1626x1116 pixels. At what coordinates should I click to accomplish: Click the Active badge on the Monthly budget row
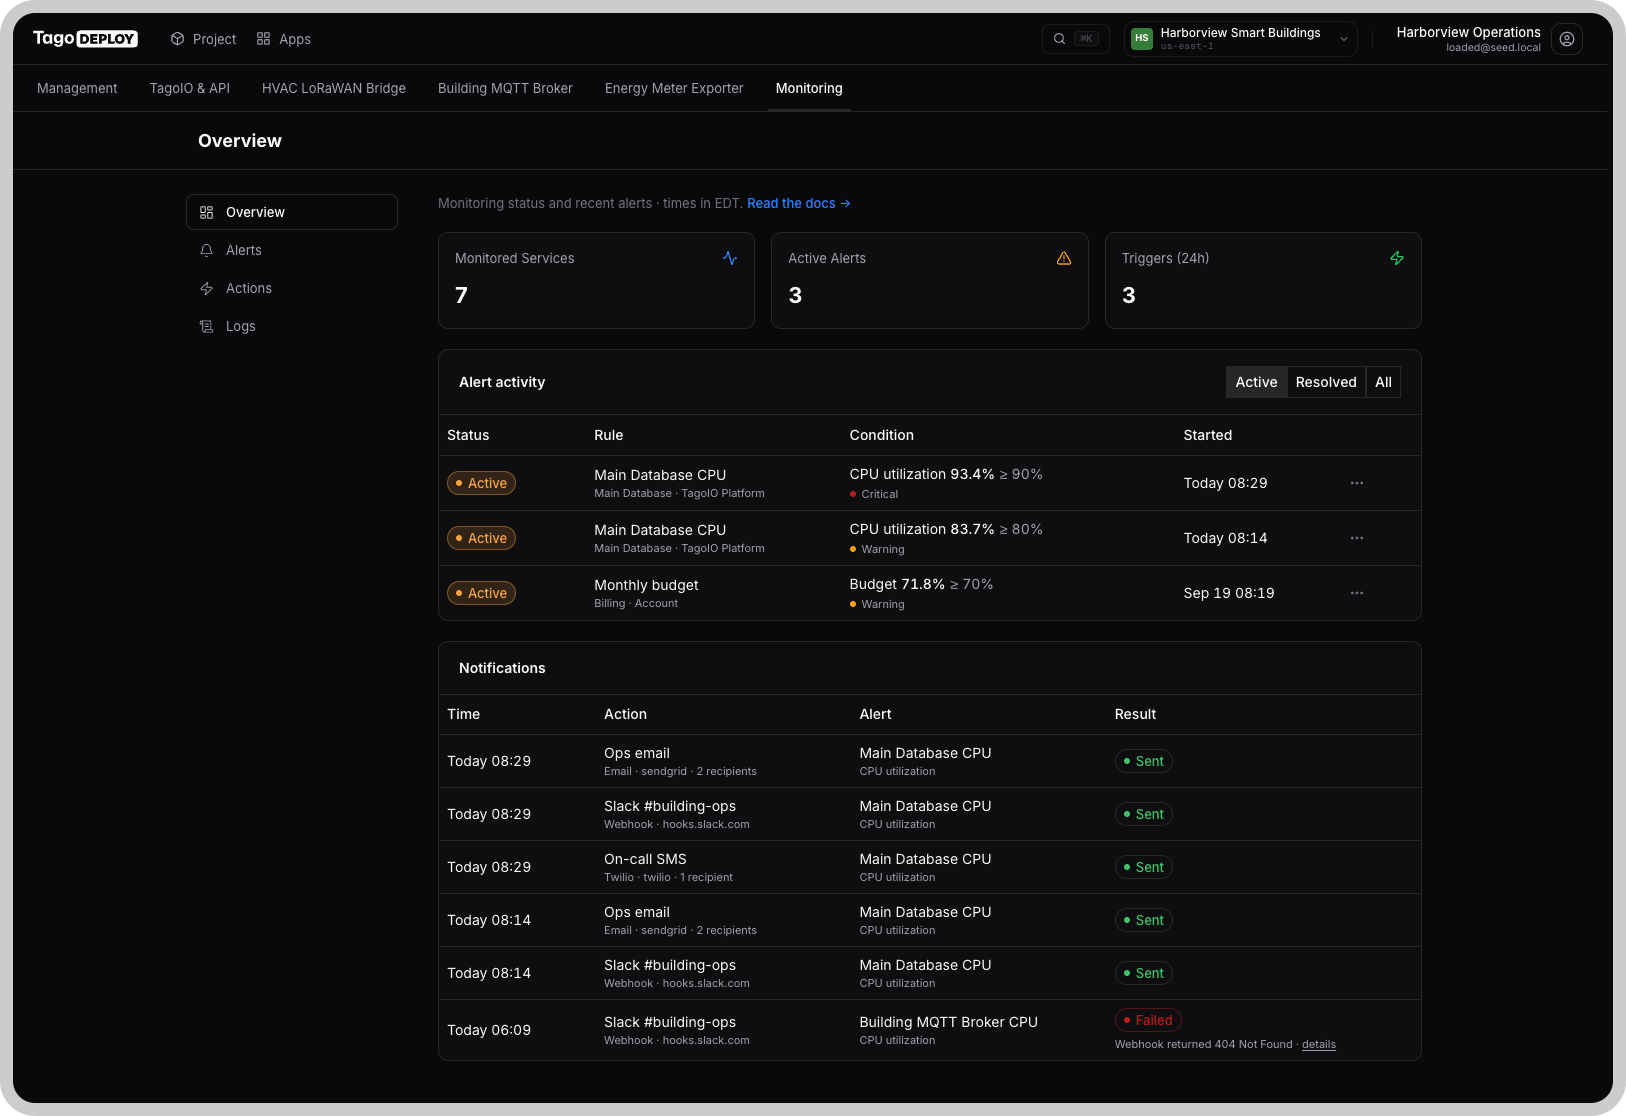pyautogui.click(x=481, y=593)
